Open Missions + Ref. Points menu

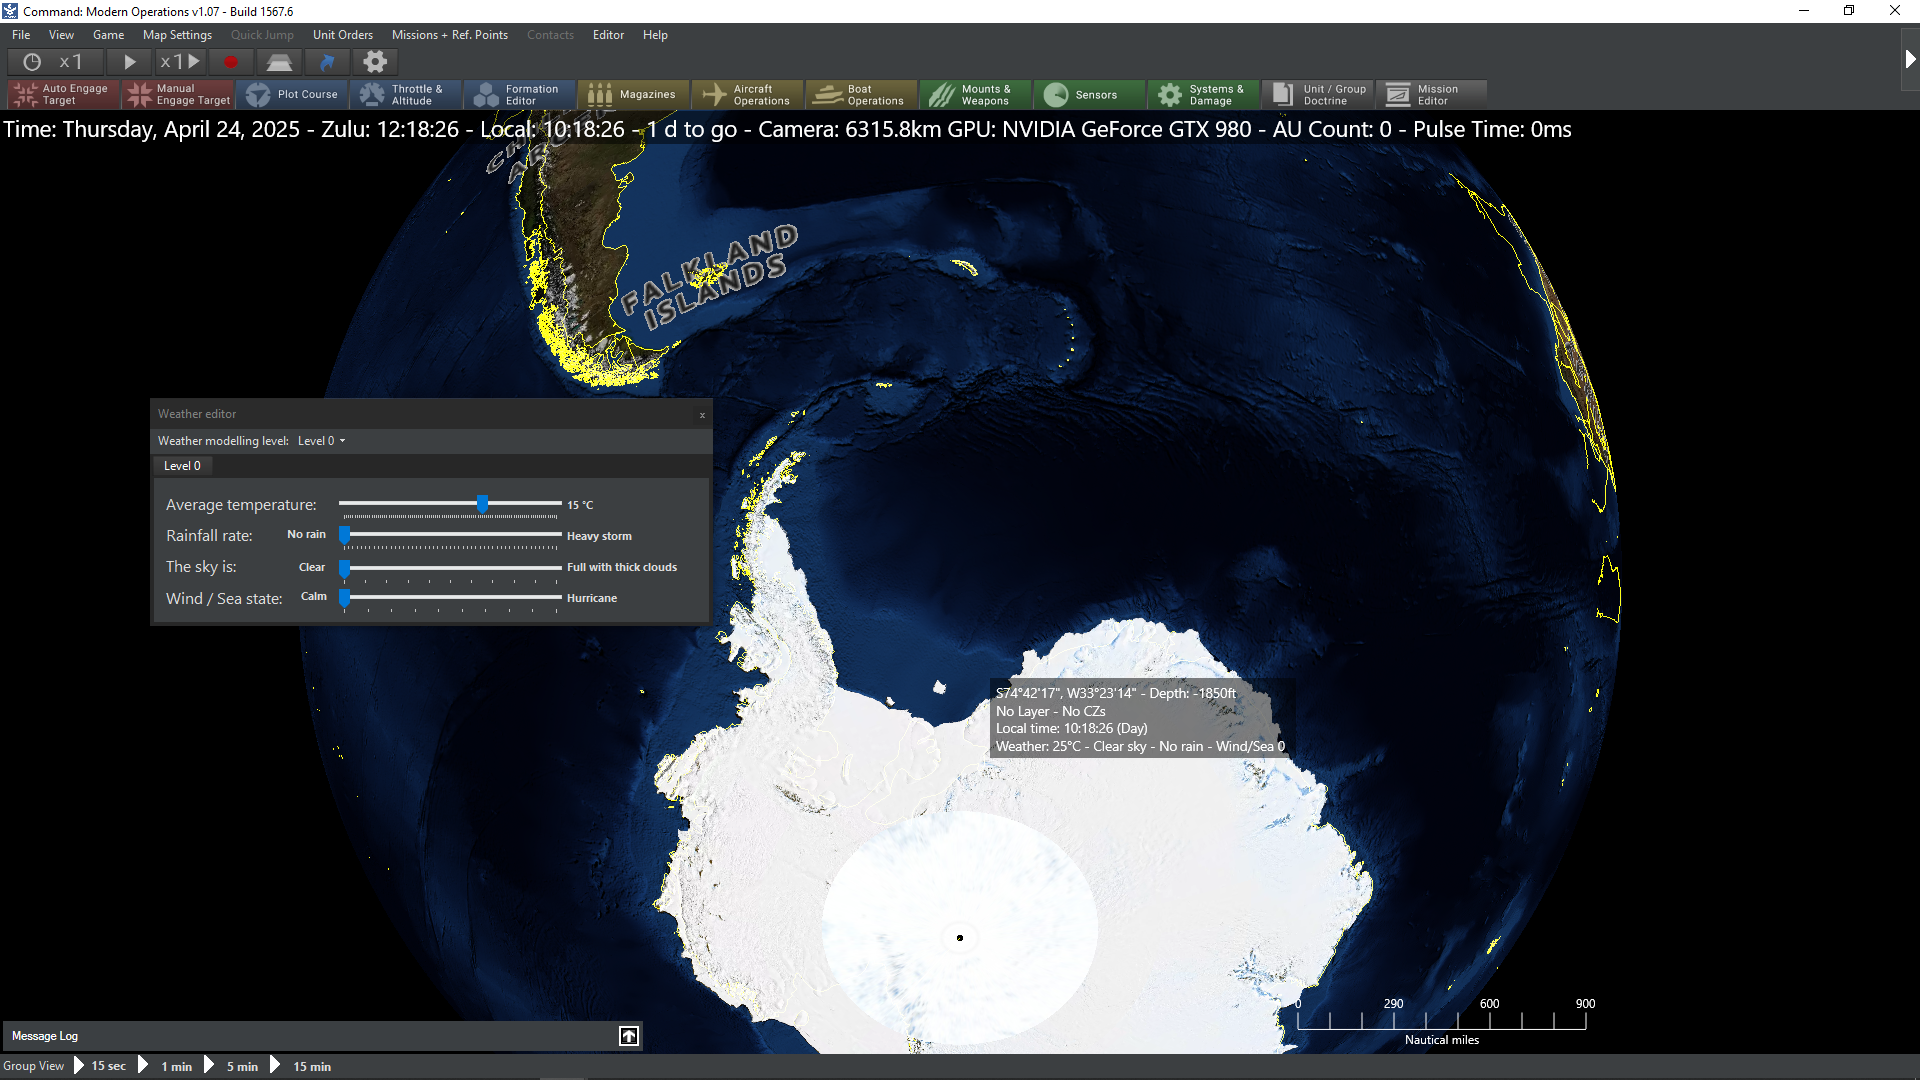click(450, 35)
